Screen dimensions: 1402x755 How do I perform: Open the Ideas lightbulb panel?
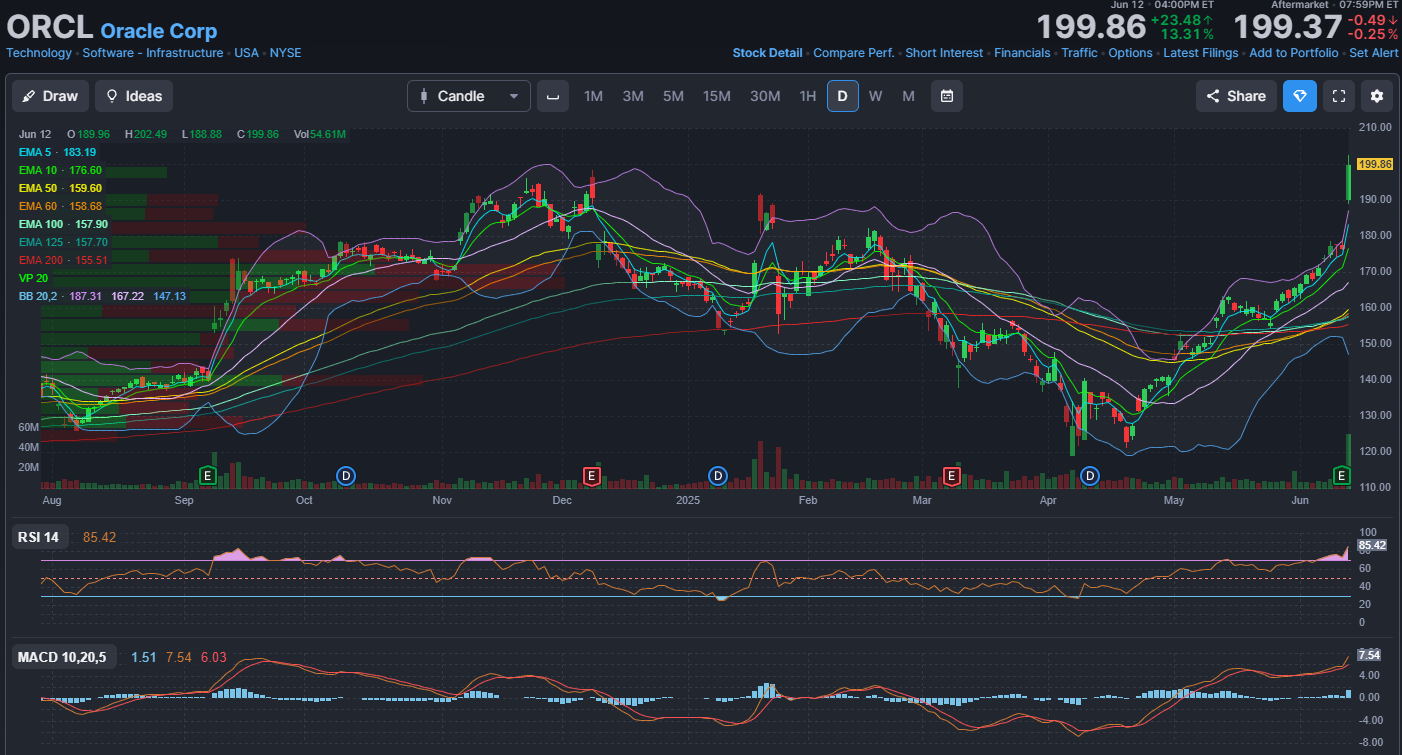point(134,96)
